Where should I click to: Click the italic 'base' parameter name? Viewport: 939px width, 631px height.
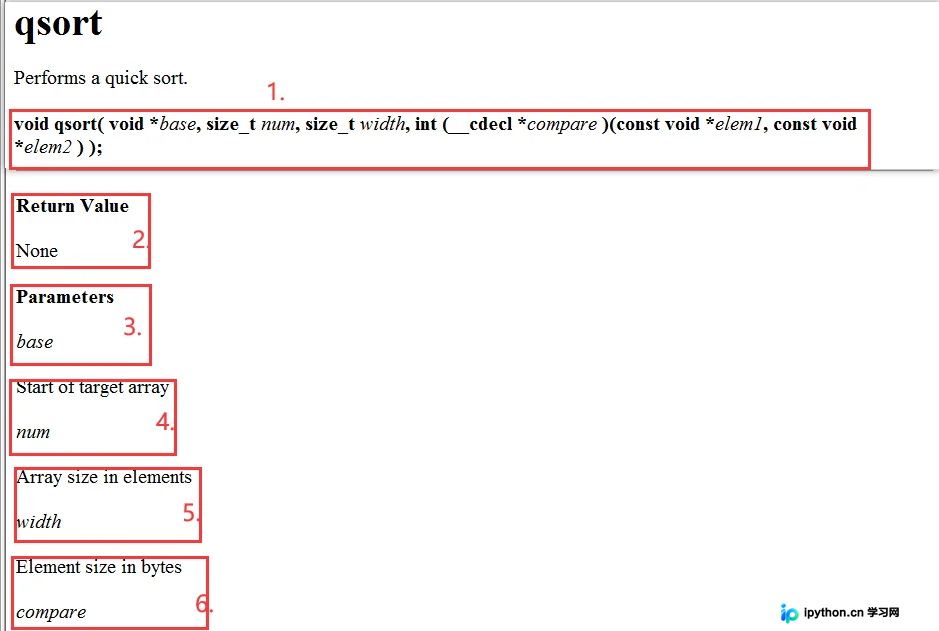click(x=35, y=342)
